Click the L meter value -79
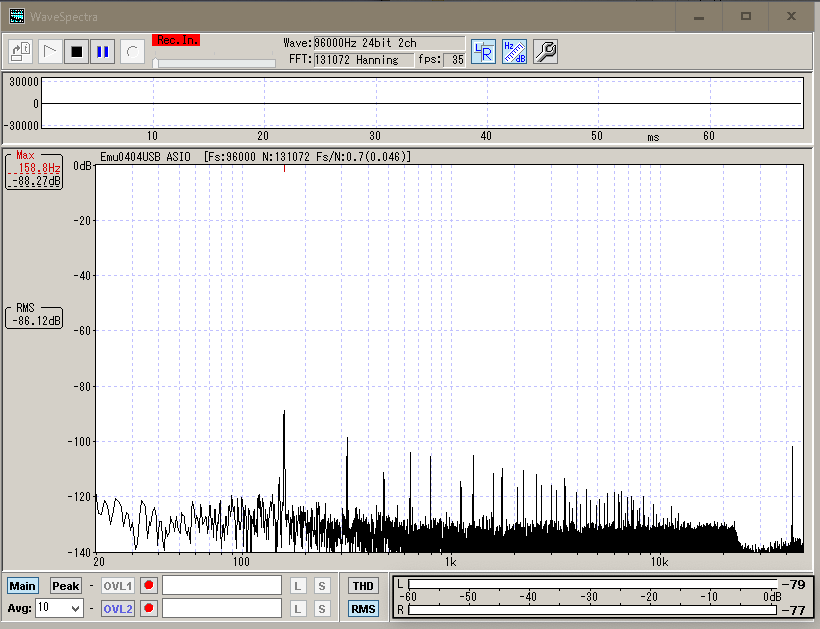The height and width of the screenshot is (629, 820). tap(794, 585)
